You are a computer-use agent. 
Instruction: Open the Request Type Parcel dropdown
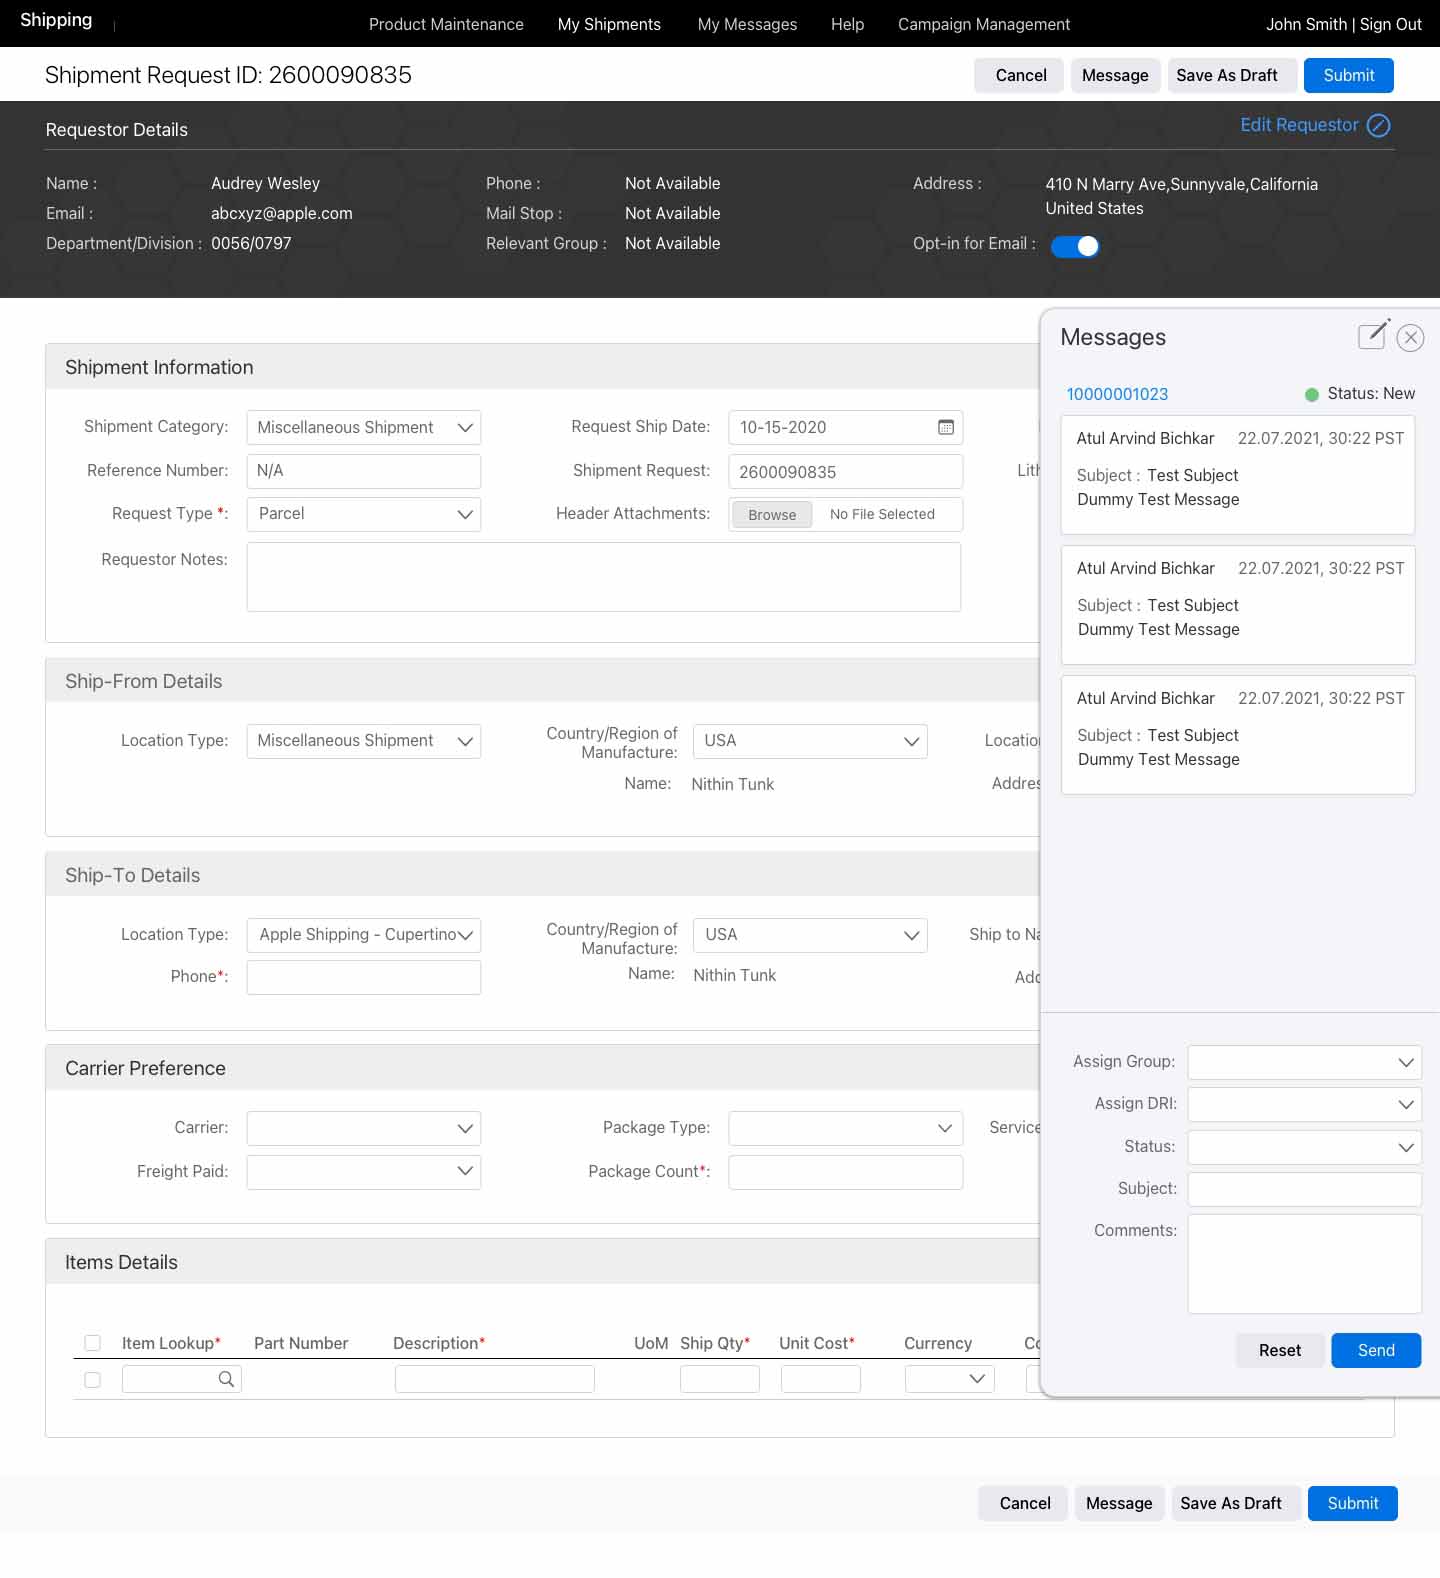tap(364, 514)
